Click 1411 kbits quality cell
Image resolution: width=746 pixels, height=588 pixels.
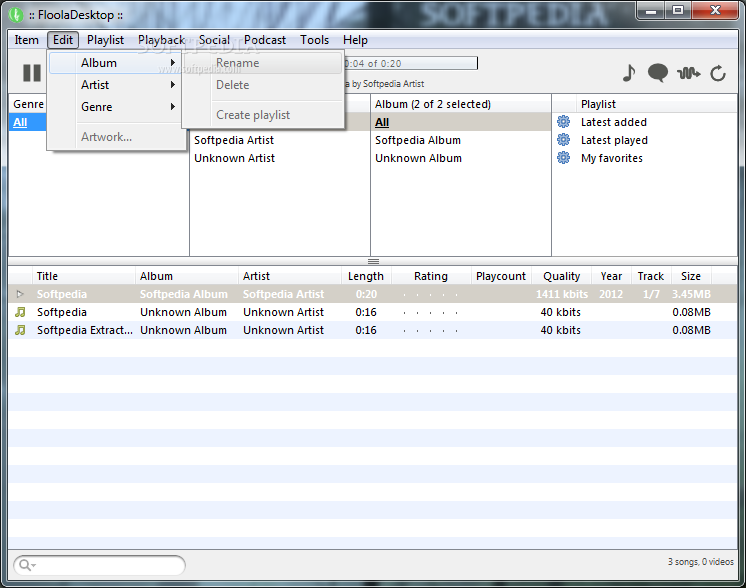click(x=562, y=294)
